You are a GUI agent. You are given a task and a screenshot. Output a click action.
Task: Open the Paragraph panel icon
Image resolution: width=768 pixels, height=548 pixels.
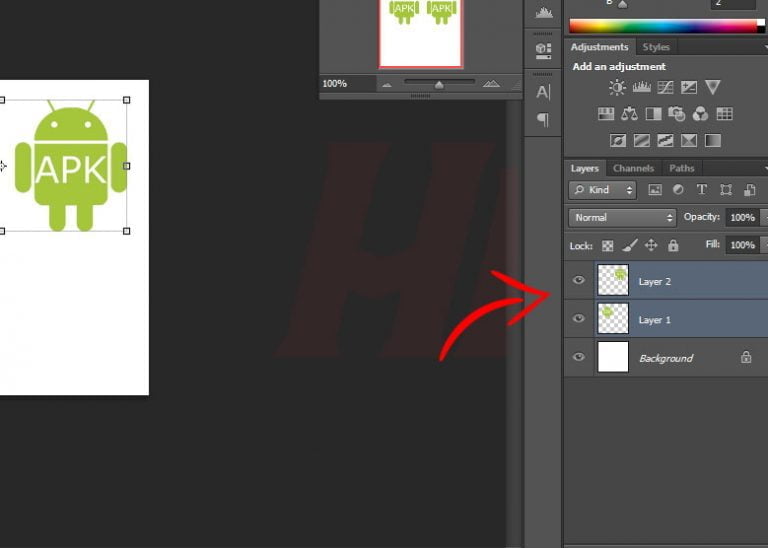click(x=543, y=119)
